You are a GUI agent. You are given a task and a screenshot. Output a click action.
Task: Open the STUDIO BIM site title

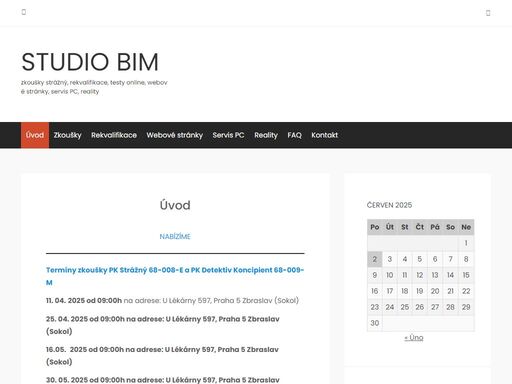click(90, 62)
